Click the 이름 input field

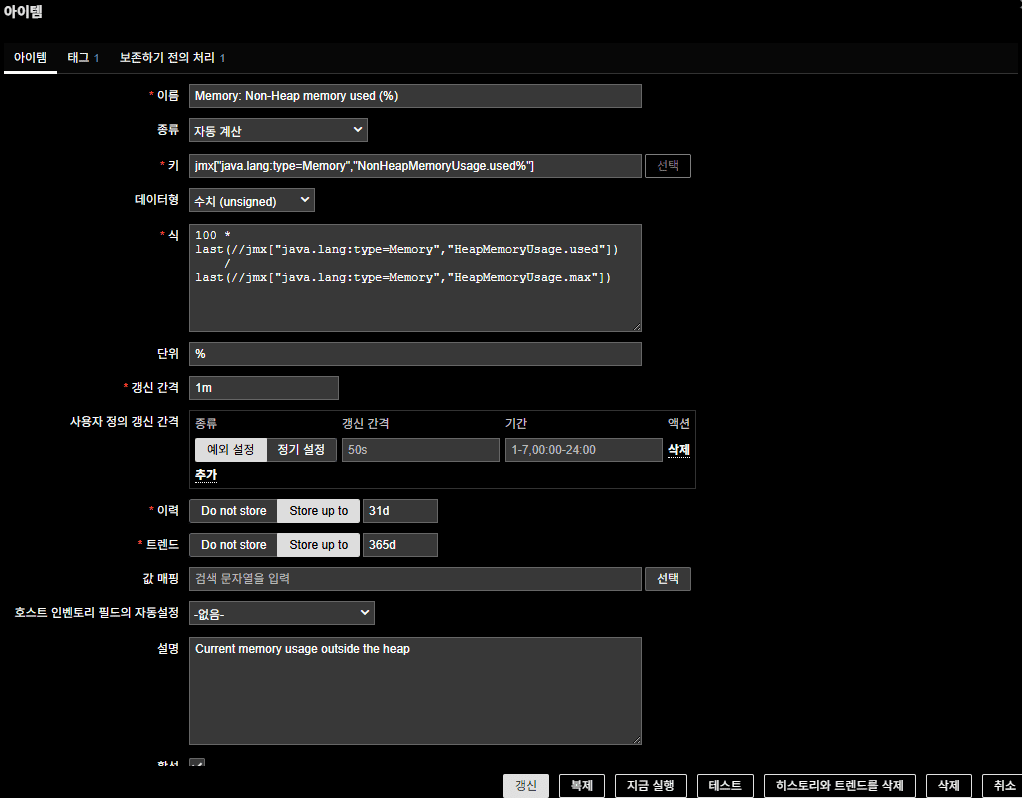tap(414, 96)
